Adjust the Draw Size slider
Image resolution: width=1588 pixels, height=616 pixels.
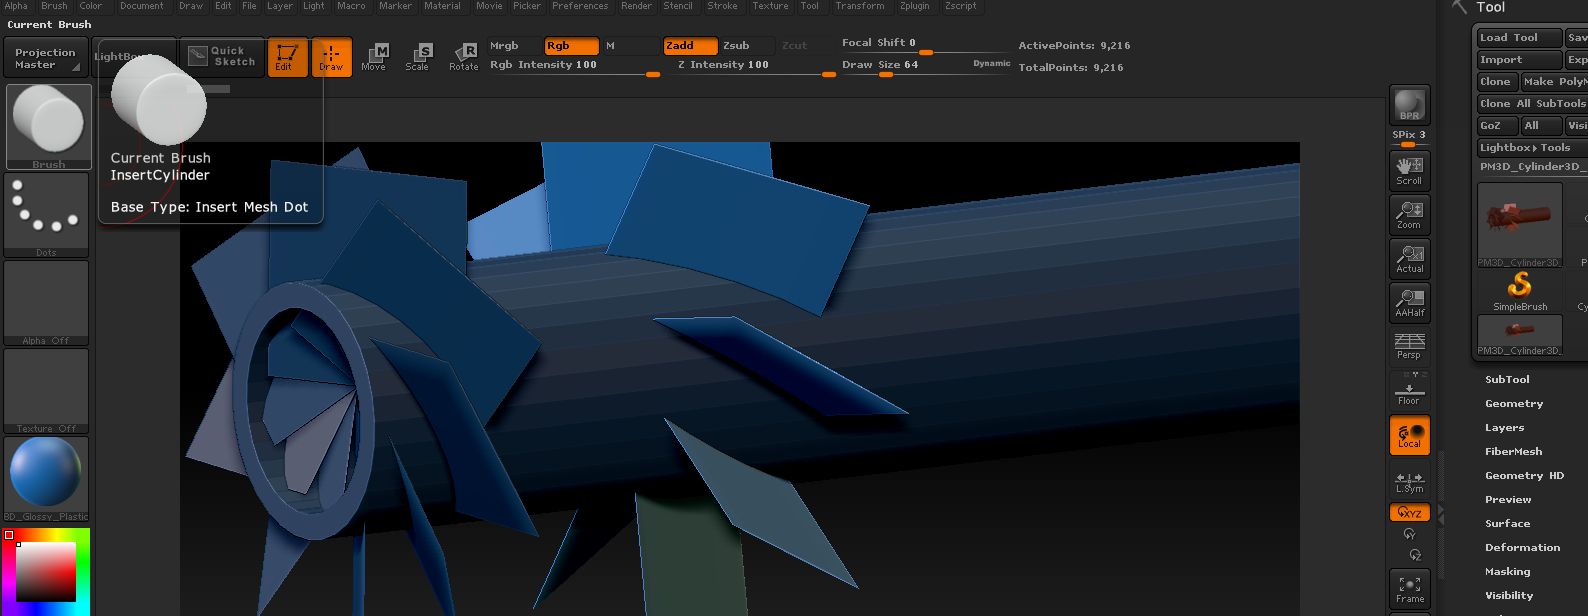(x=904, y=65)
